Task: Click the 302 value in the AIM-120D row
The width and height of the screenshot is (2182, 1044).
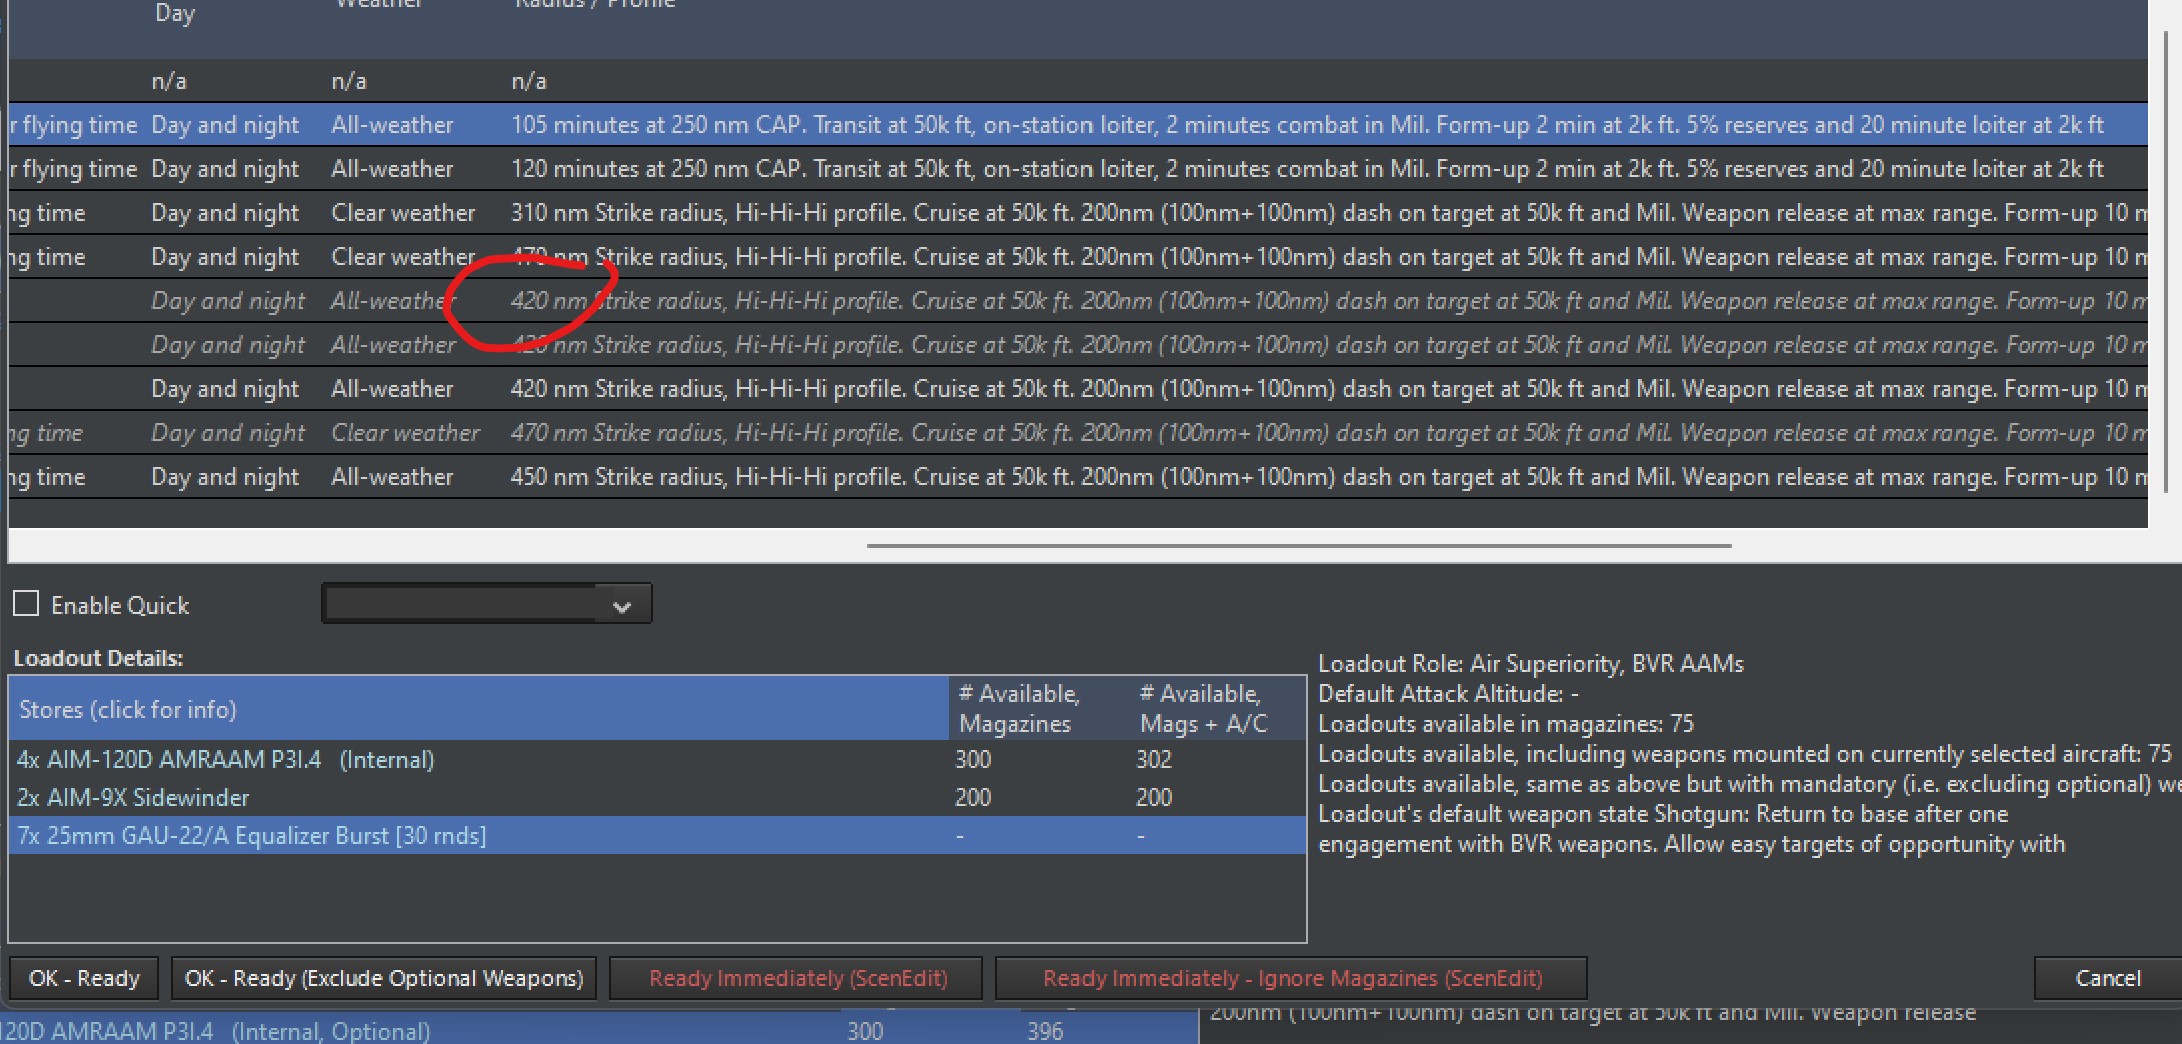Action: pyautogui.click(x=1154, y=760)
